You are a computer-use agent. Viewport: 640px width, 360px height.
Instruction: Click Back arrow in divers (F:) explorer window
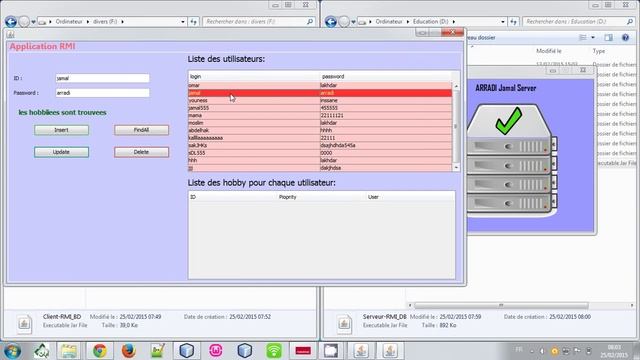11,21
